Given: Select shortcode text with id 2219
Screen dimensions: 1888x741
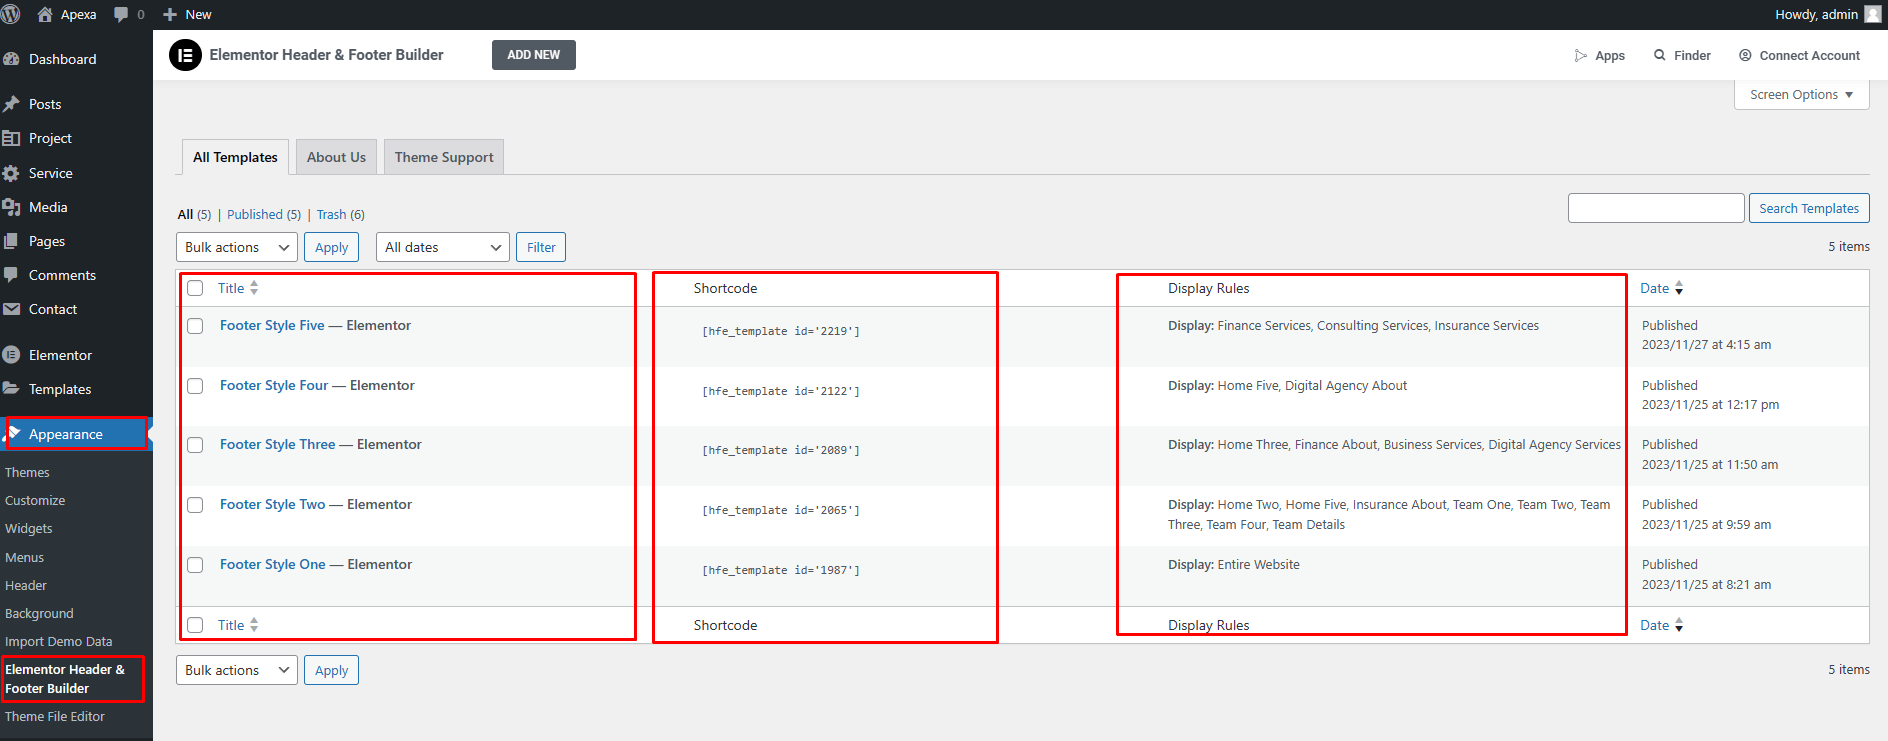Looking at the screenshot, I should point(781,331).
